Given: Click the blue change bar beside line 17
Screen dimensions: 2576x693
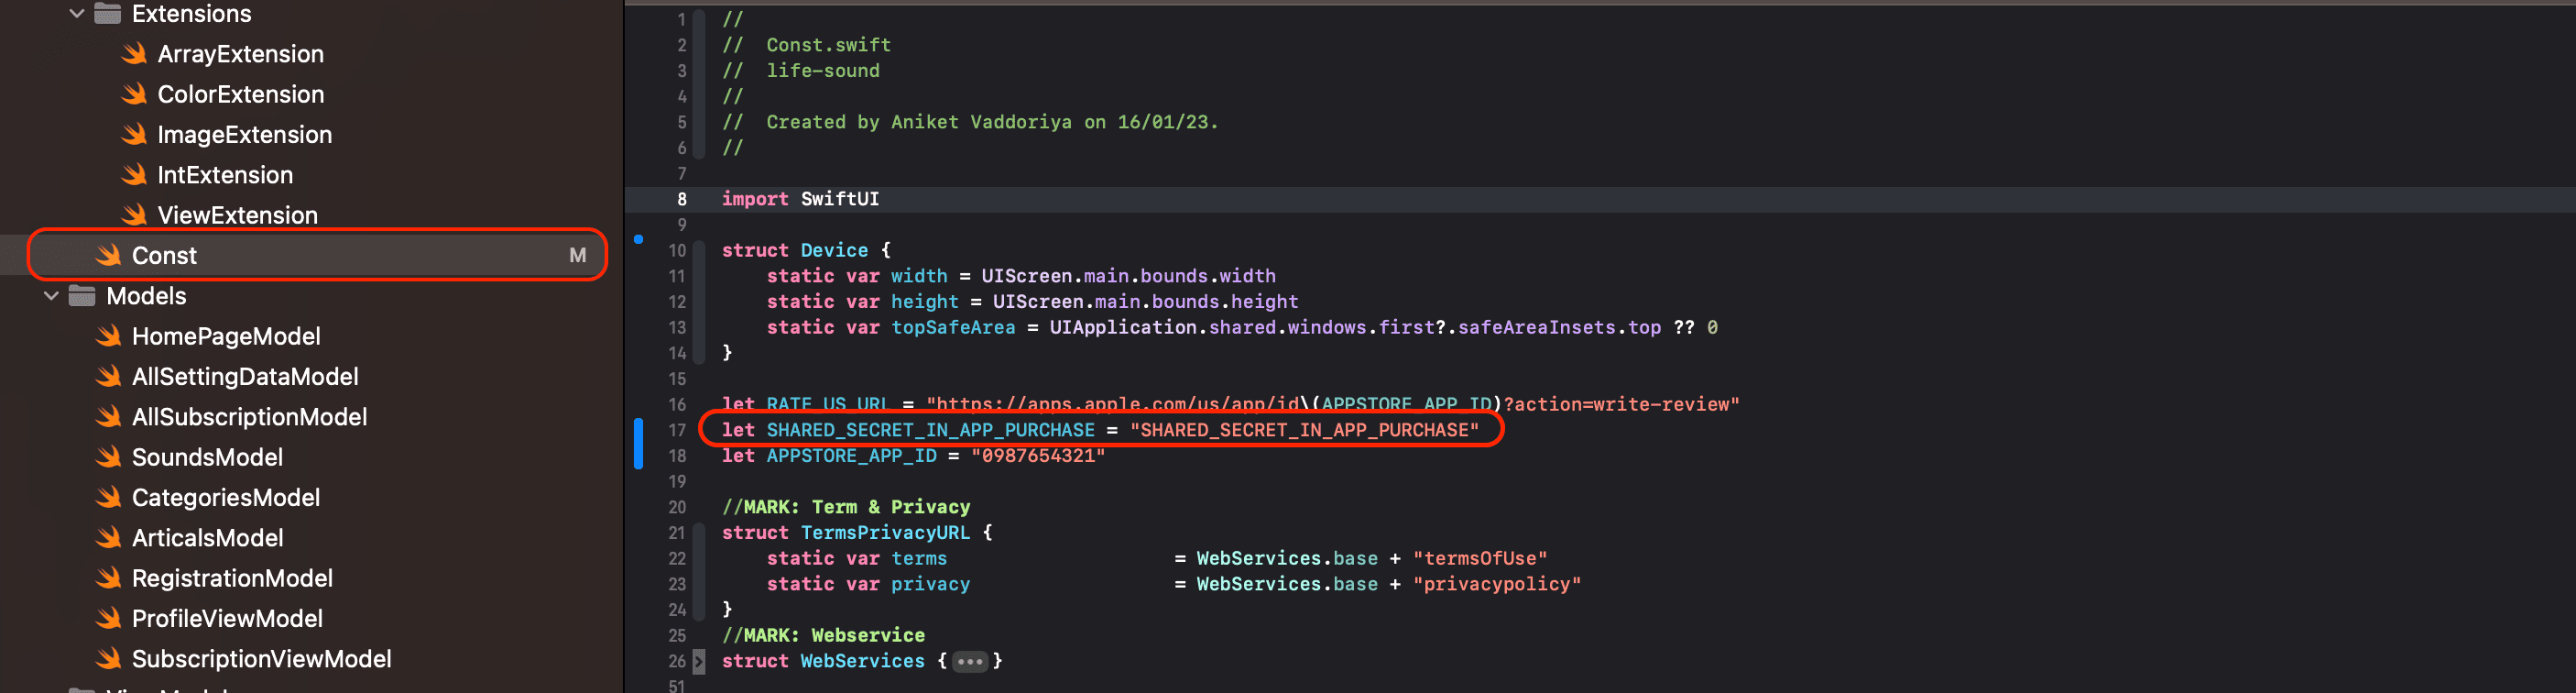Looking at the screenshot, I should click(638, 443).
